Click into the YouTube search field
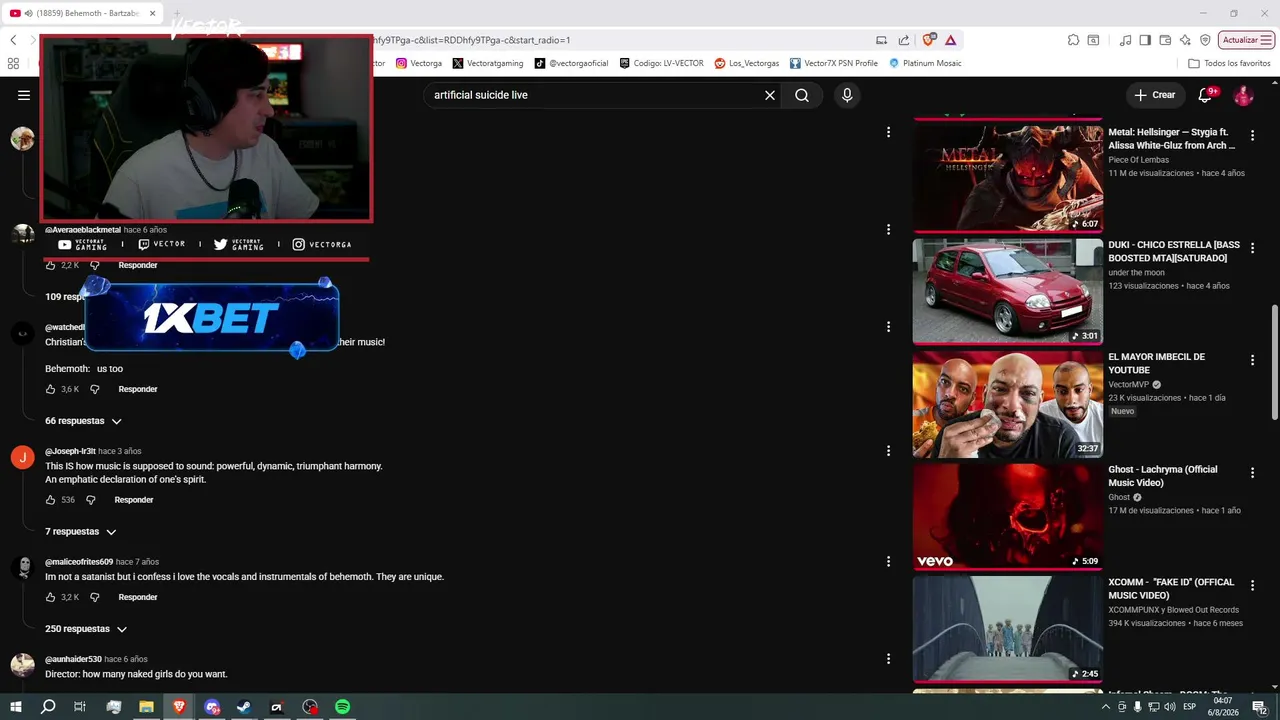Image resolution: width=1280 pixels, height=720 pixels. (595, 95)
